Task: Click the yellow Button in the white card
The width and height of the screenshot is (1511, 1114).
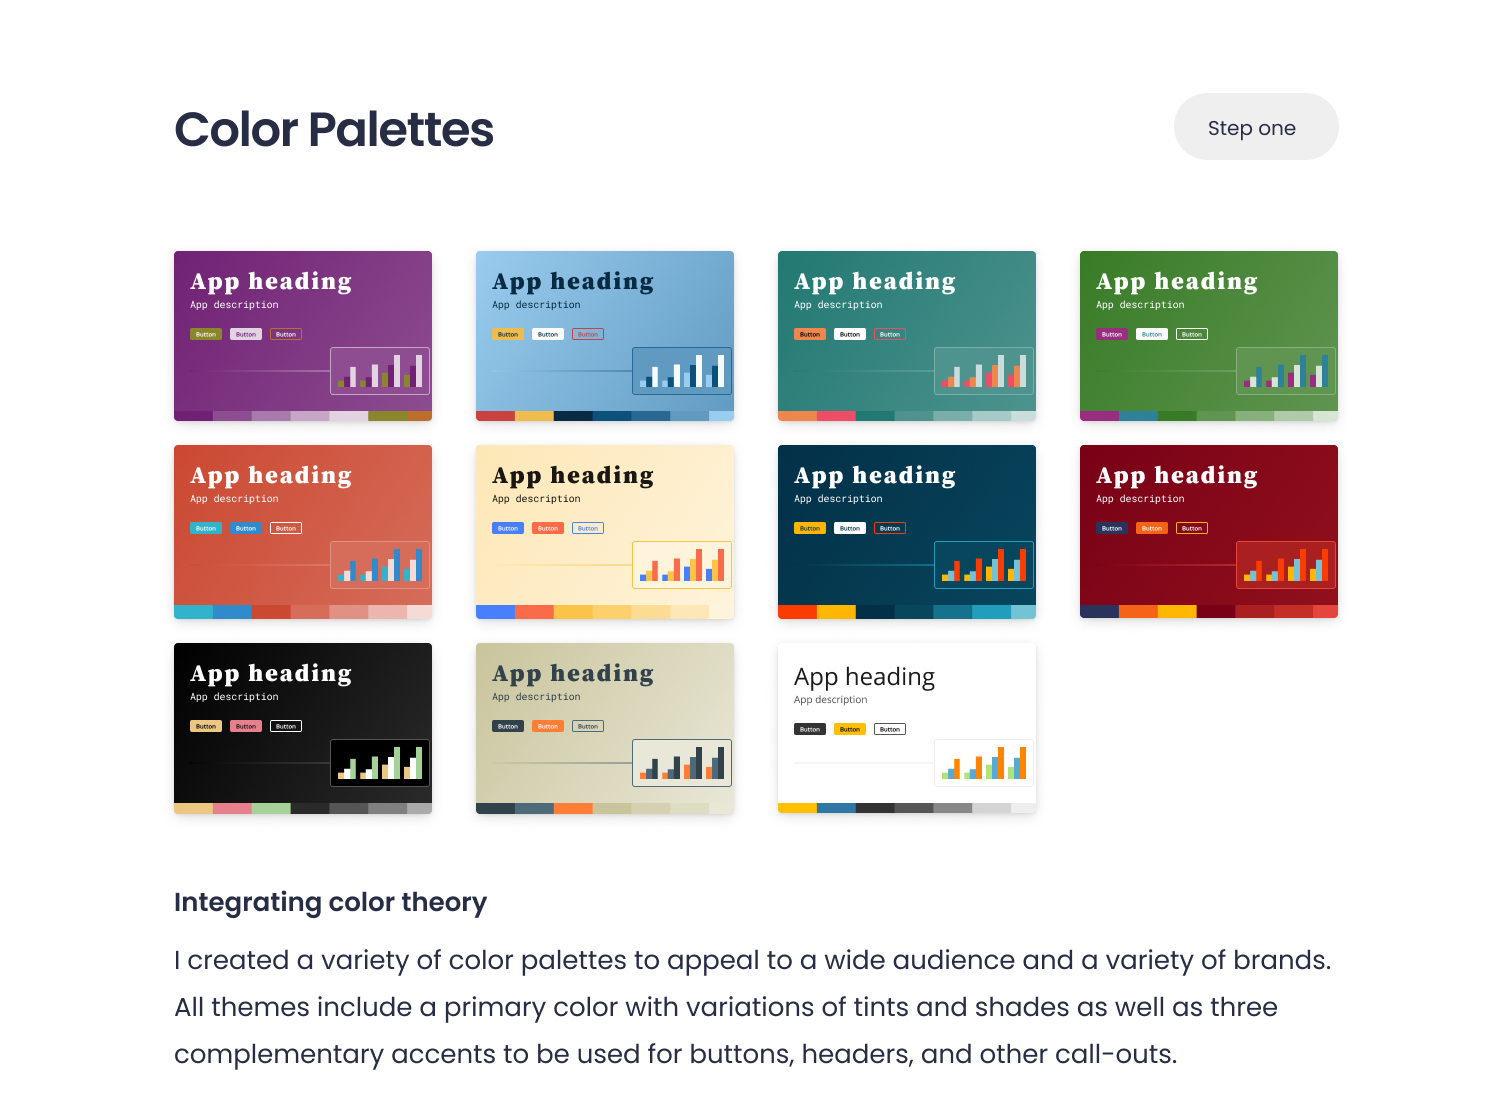Action: (x=850, y=729)
